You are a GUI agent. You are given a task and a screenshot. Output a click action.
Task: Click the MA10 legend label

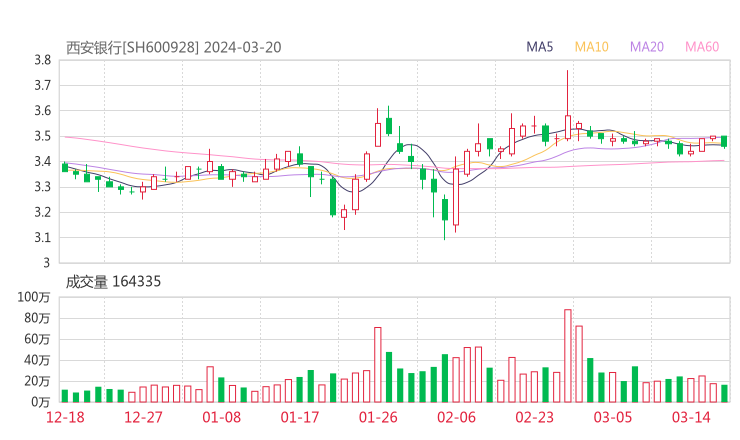(591, 47)
